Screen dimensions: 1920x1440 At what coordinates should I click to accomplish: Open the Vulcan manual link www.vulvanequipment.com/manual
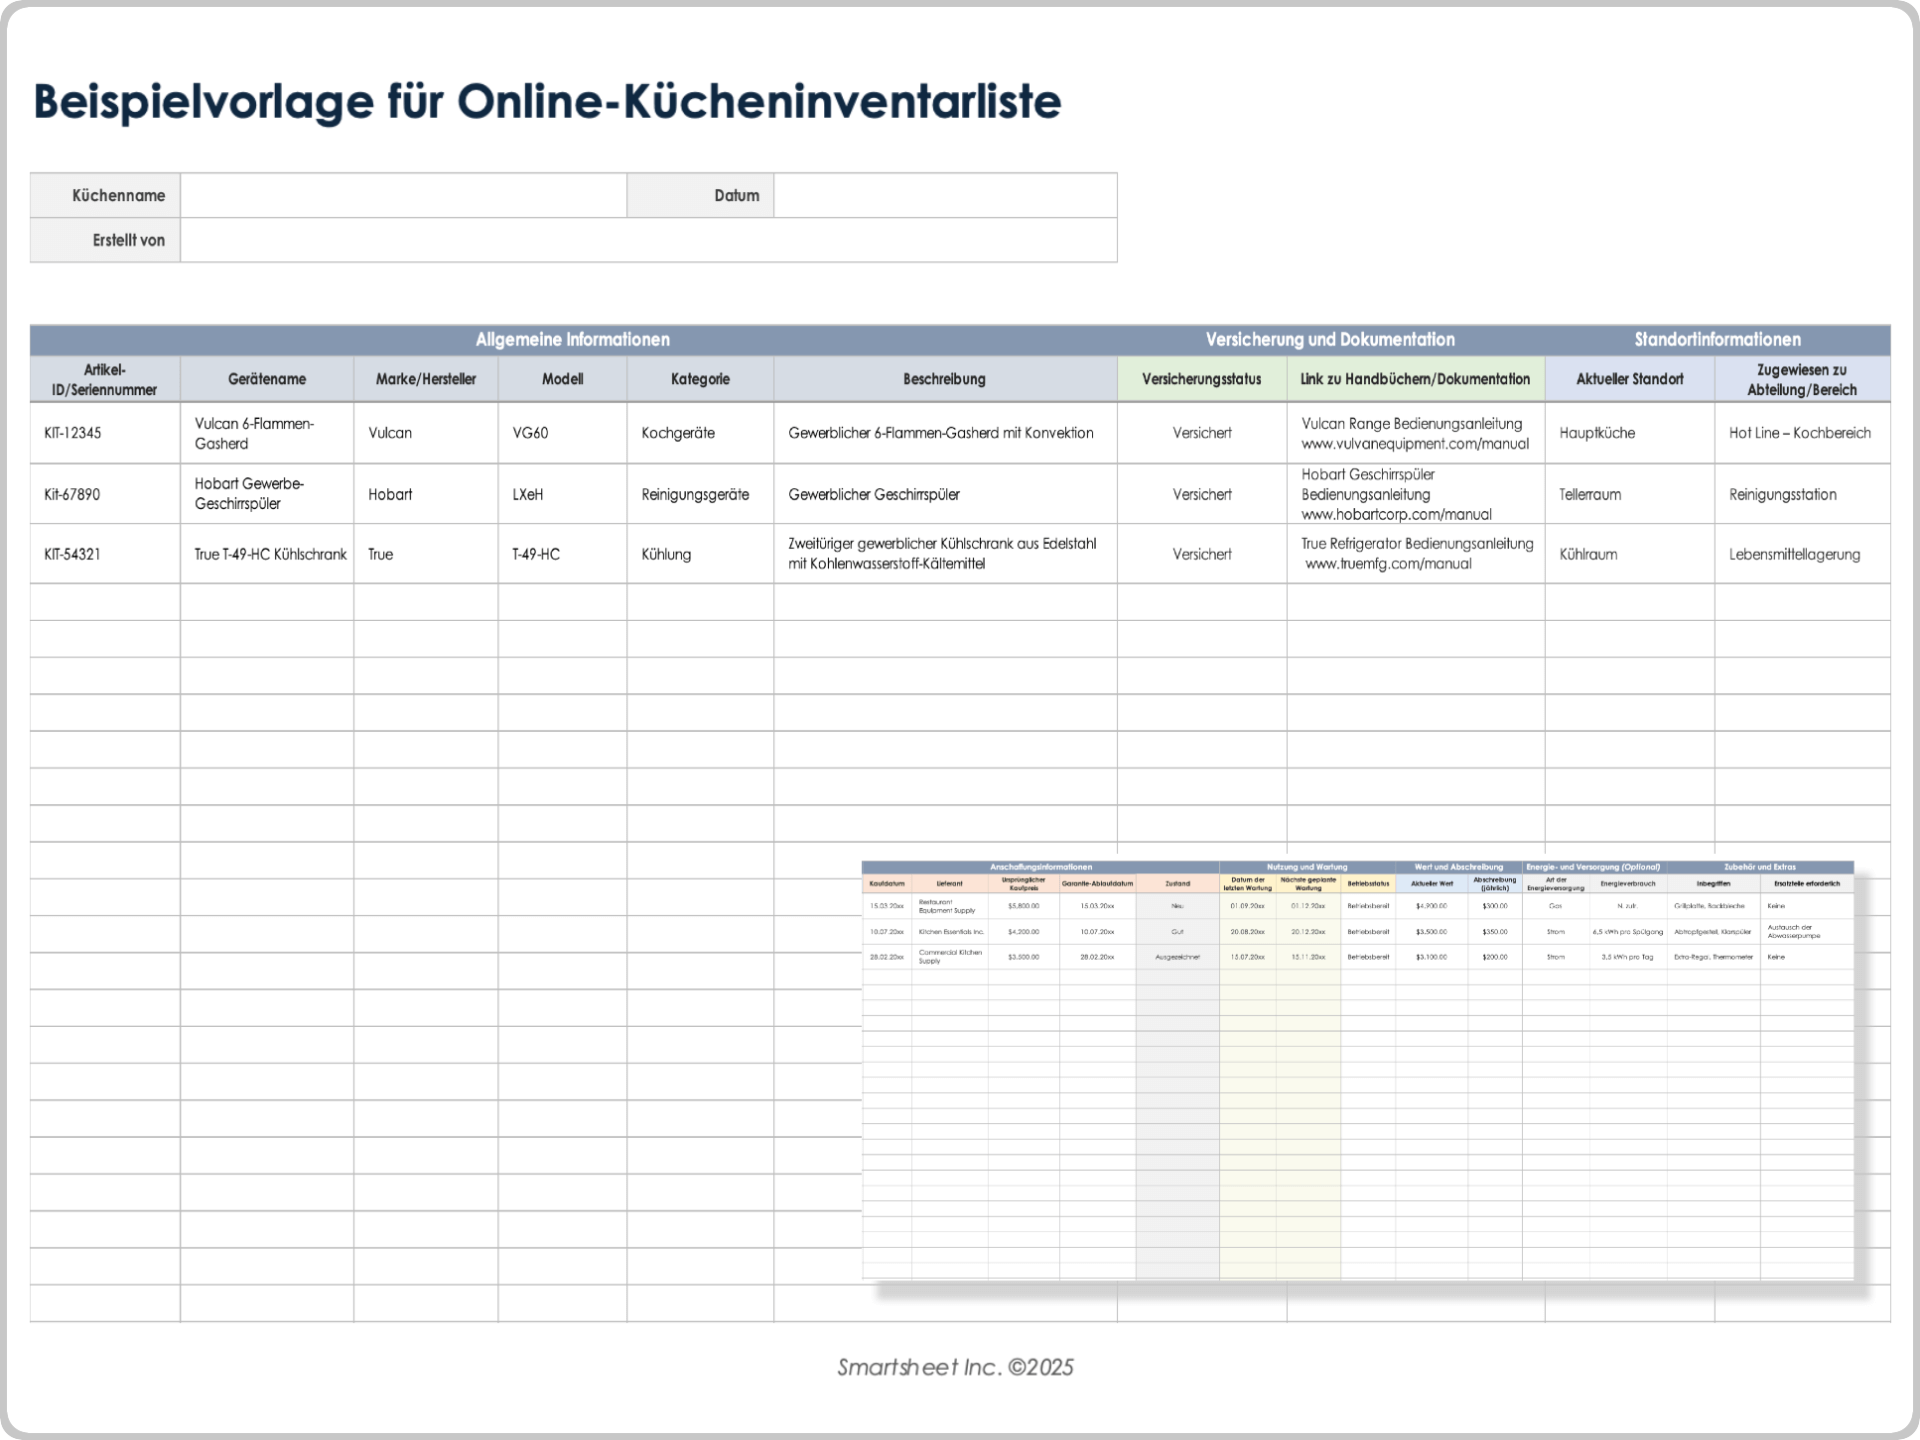pyautogui.click(x=1415, y=444)
